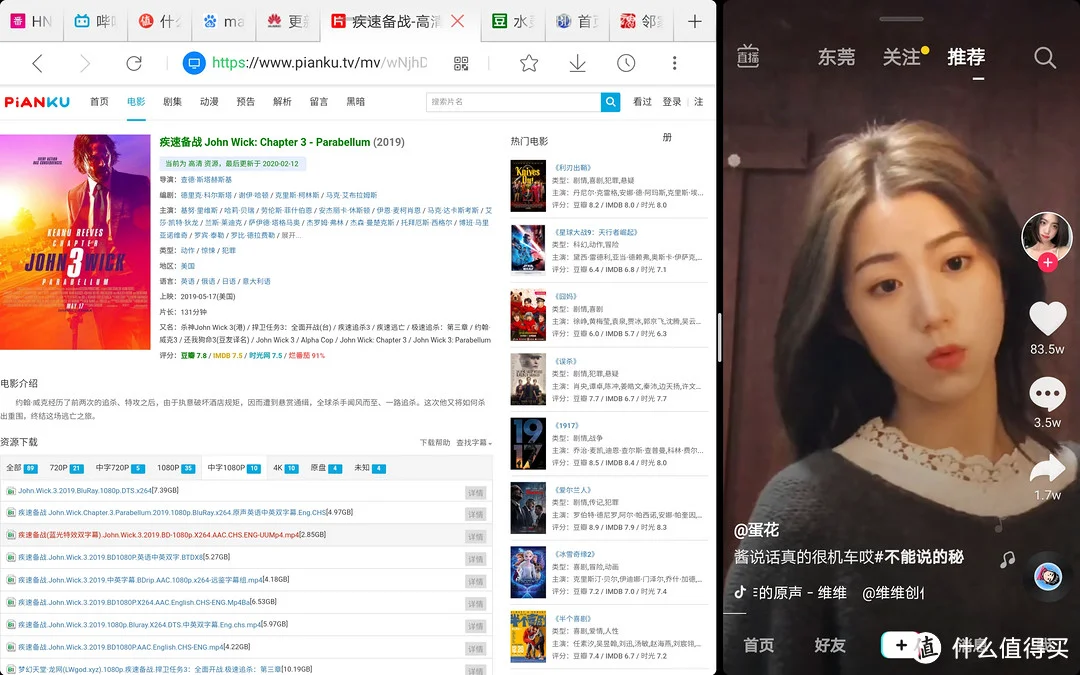Expand the cast list via 展开 link
Viewport: 1080px width, 675px height.
[291, 235]
